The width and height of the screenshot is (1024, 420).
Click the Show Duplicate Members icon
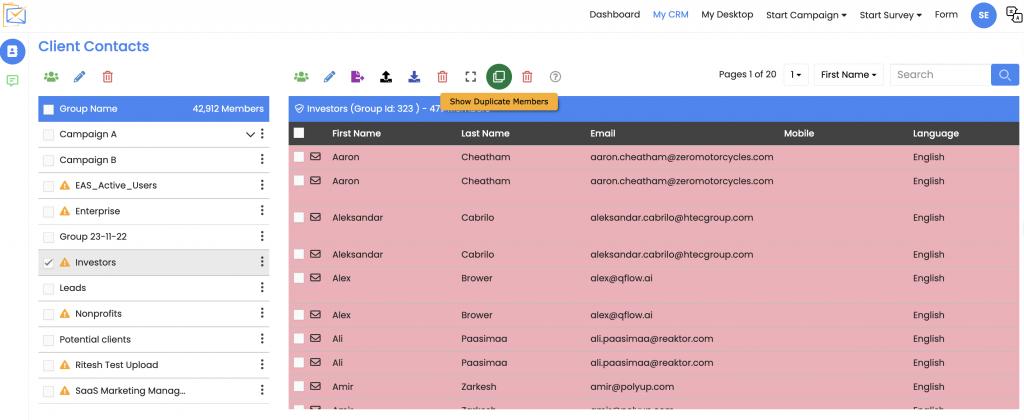point(498,76)
